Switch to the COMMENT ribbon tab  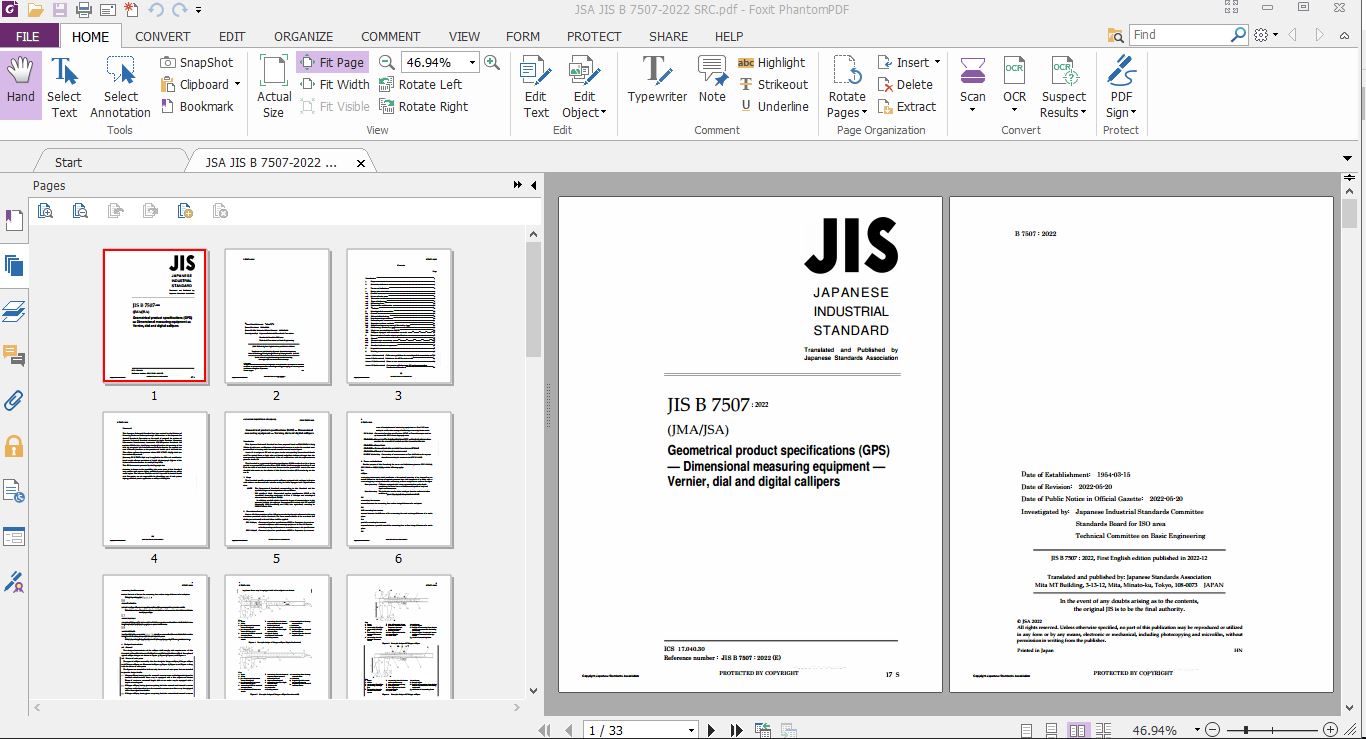pyautogui.click(x=390, y=36)
